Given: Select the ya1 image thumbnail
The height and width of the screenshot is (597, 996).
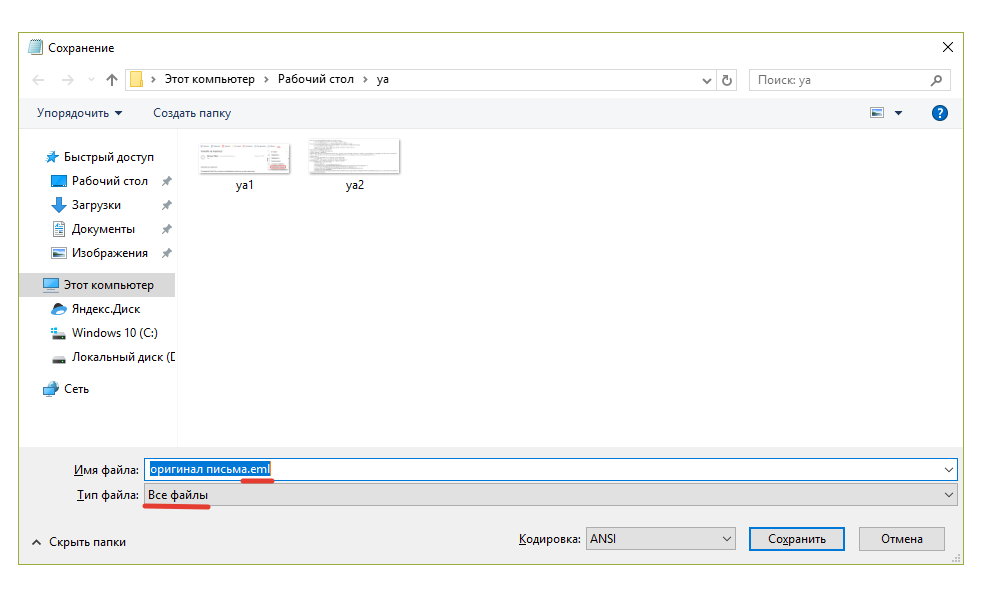Looking at the screenshot, I should coord(245,158).
